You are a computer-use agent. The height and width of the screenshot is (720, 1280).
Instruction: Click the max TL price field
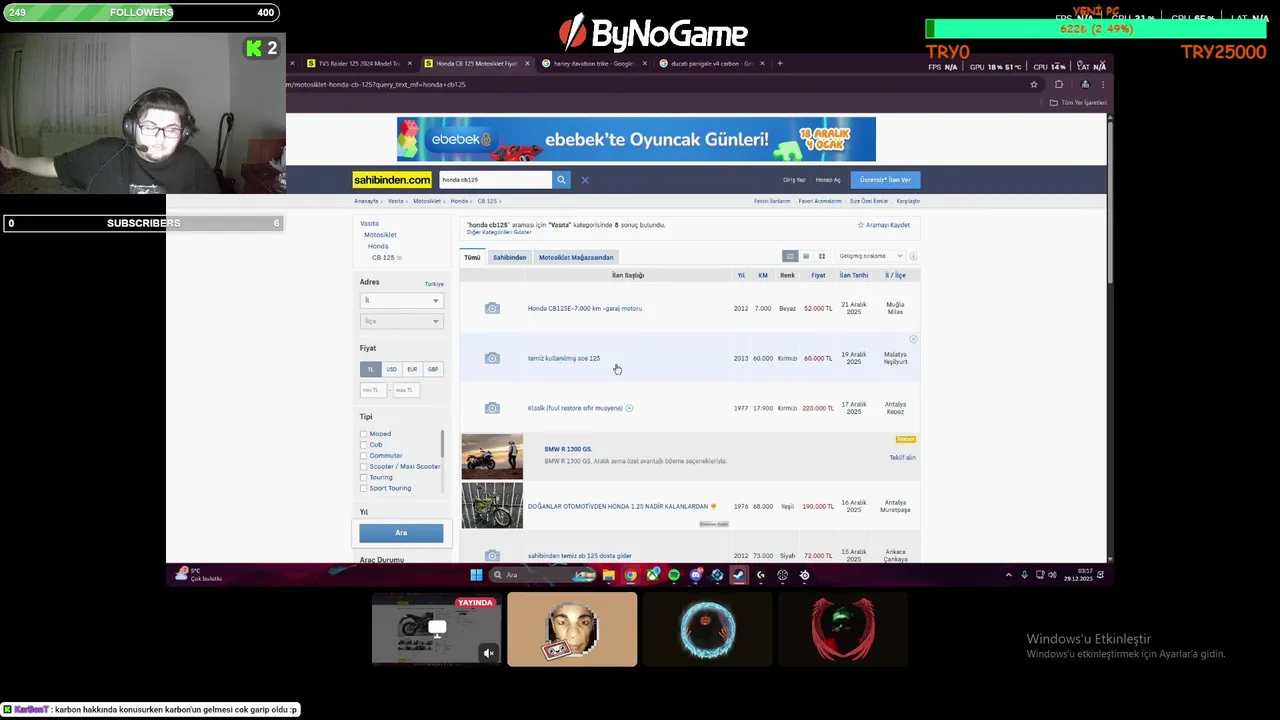tap(405, 390)
